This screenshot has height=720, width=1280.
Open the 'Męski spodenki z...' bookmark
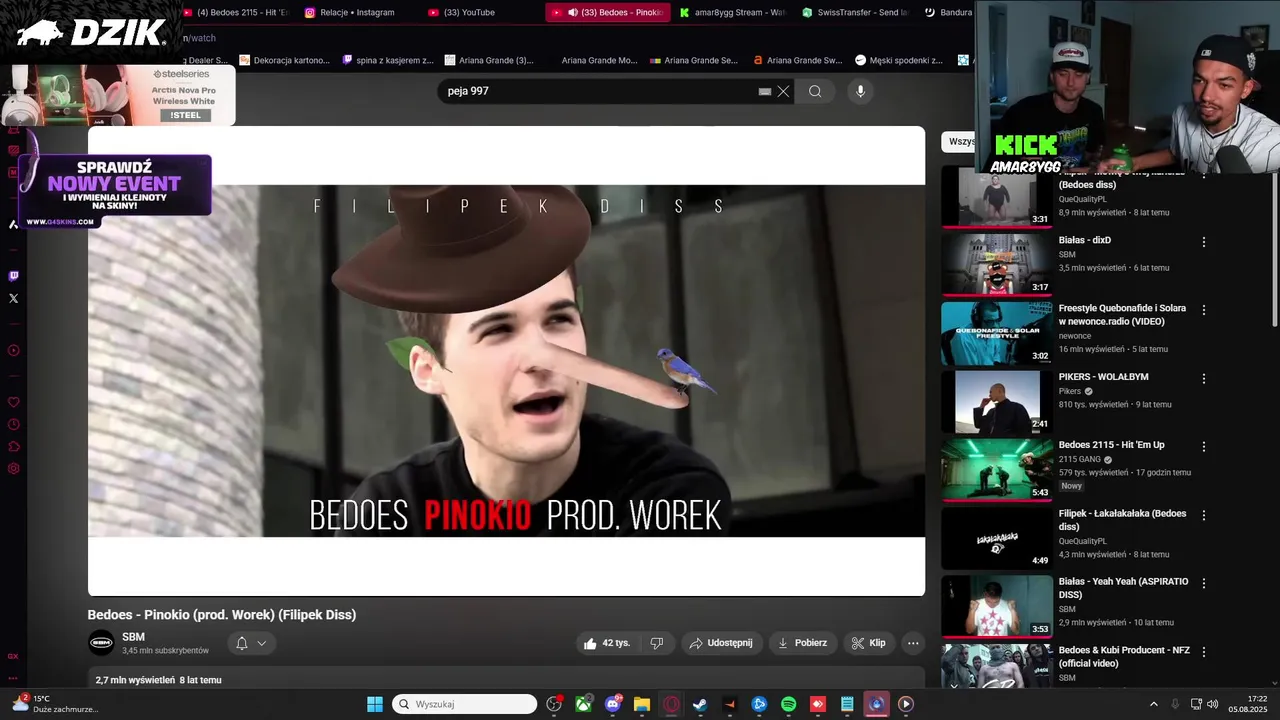(899, 60)
